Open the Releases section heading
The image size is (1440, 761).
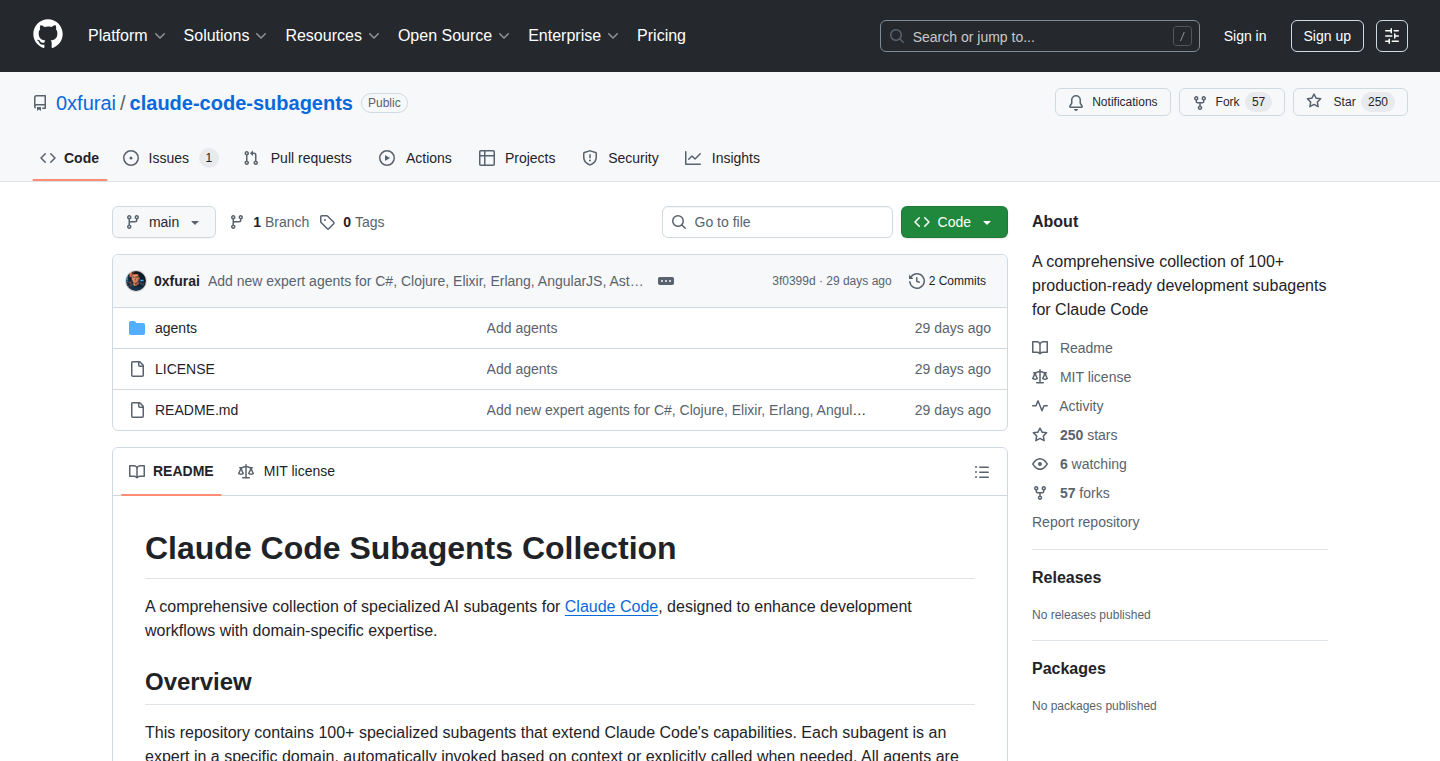coord(1066,578)
